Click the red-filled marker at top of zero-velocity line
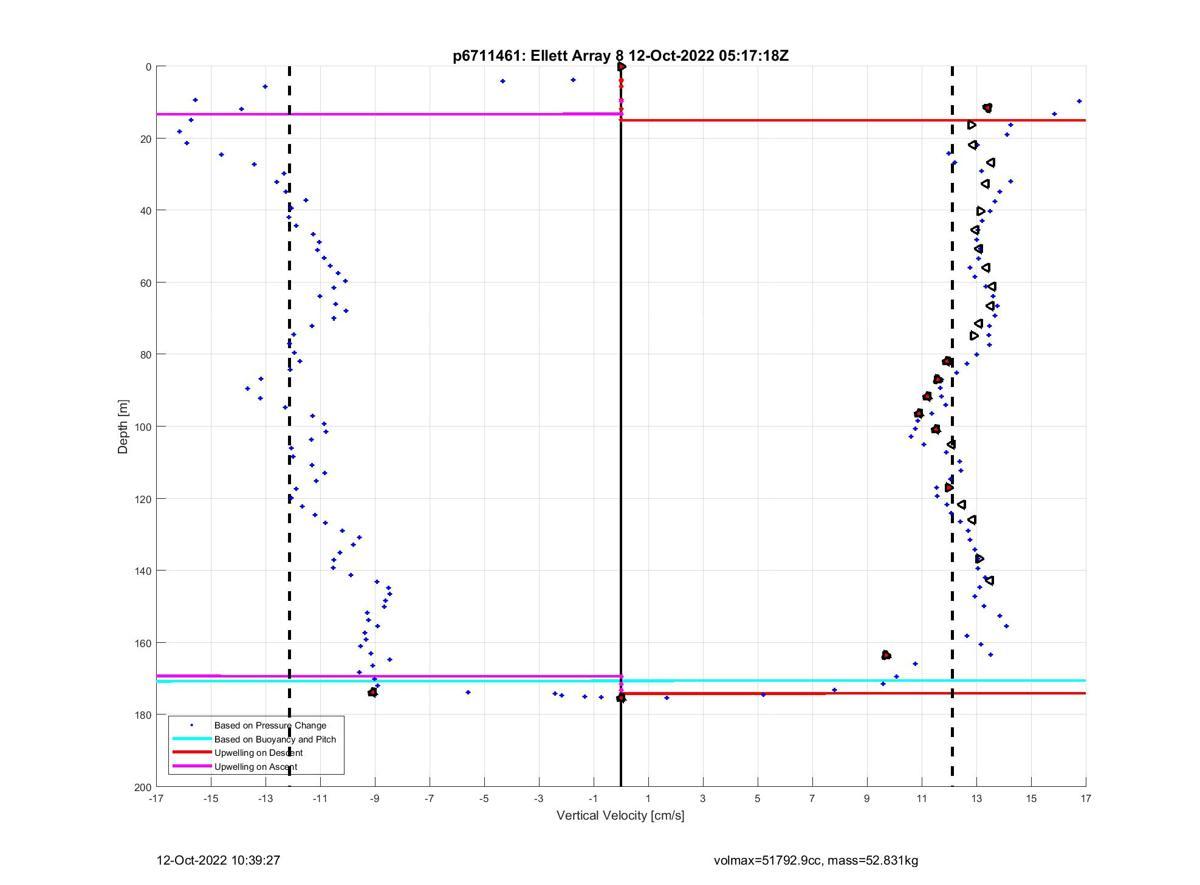 (621, 67)
